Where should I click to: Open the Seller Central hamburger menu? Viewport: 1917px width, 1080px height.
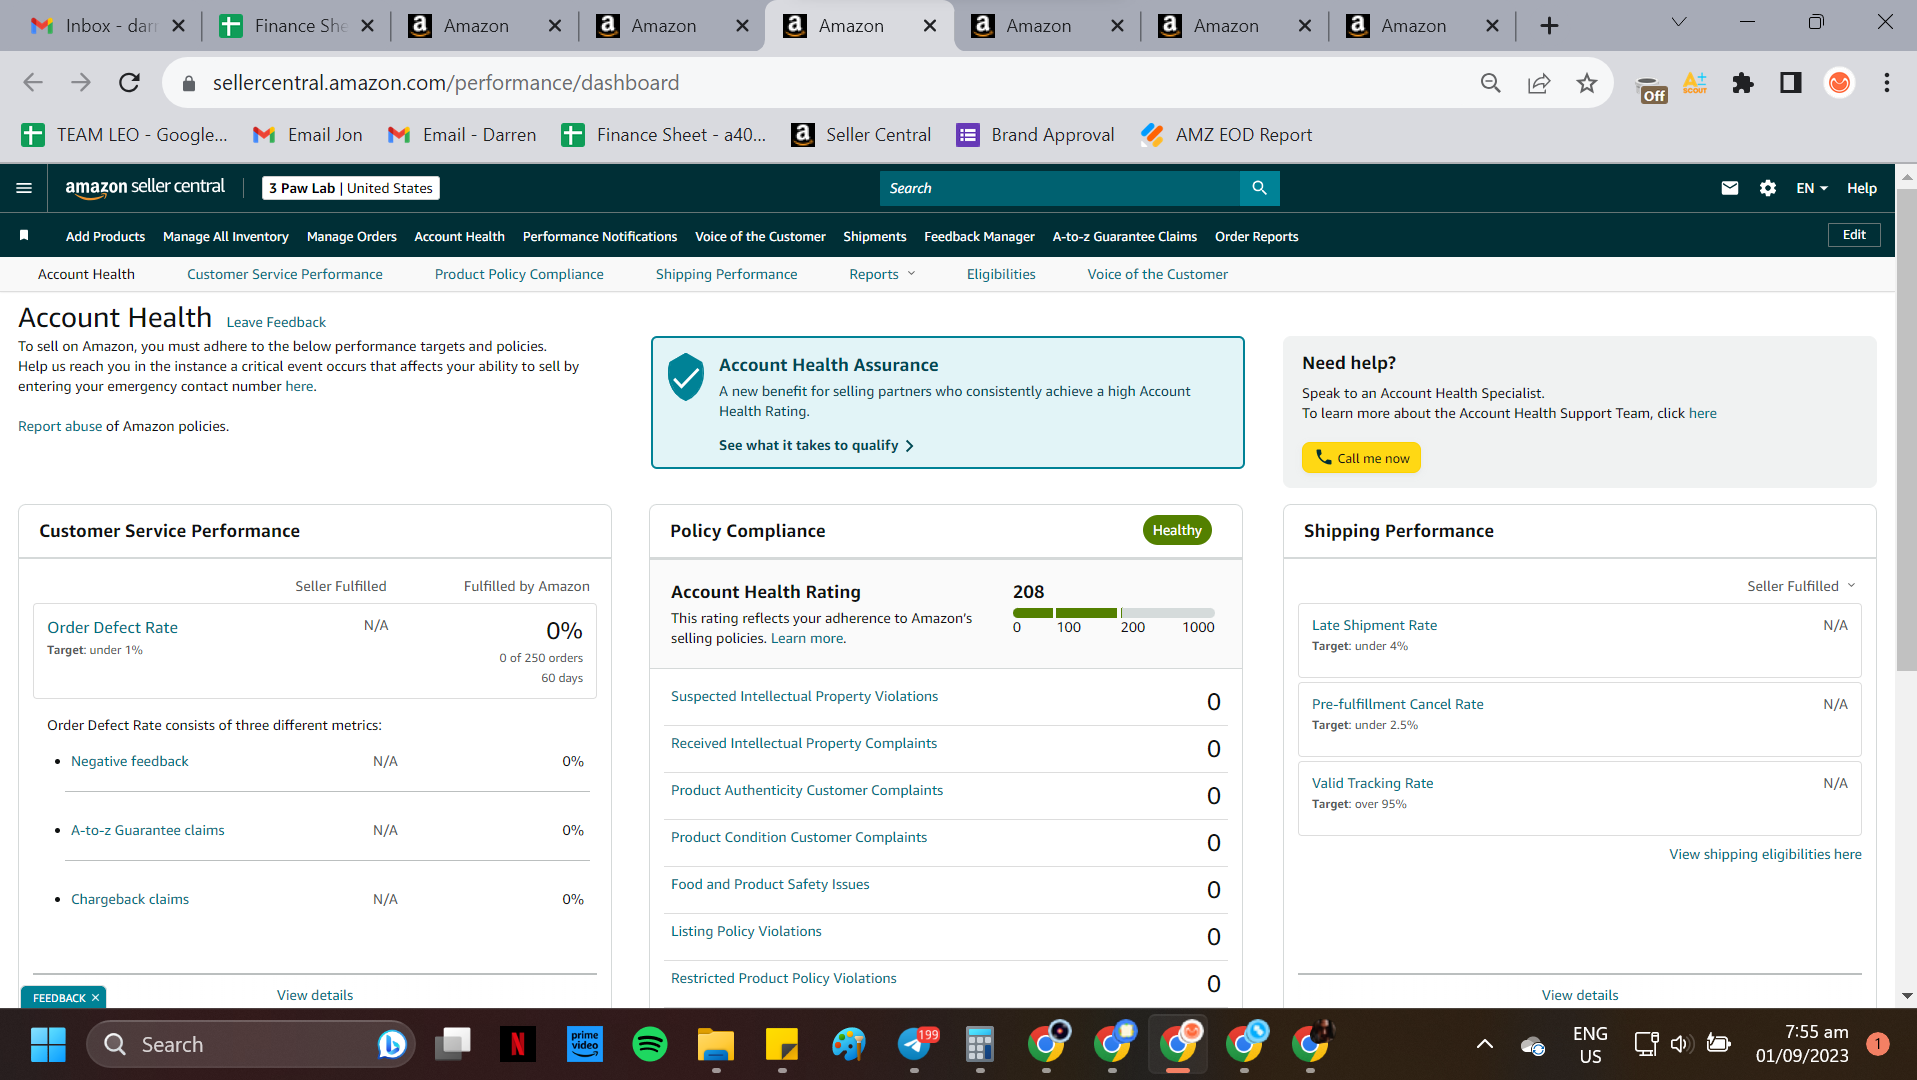(x=24, y=188)
